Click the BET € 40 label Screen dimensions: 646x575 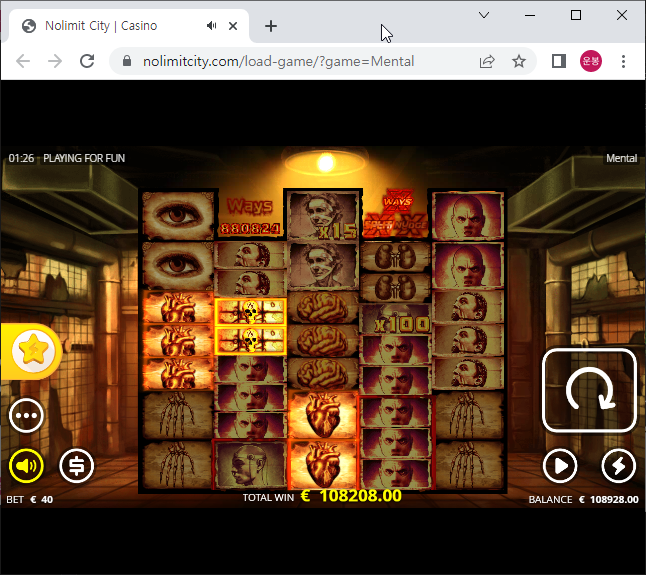click(x=30, y=500)
